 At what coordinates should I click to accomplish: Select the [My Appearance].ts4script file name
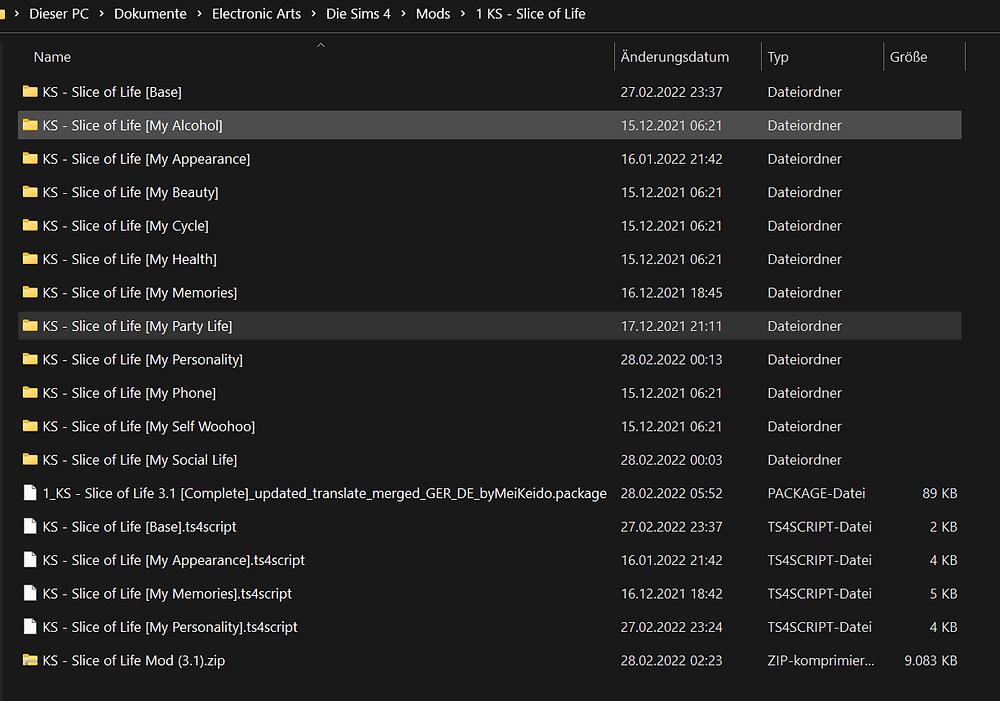click(174, 561)
